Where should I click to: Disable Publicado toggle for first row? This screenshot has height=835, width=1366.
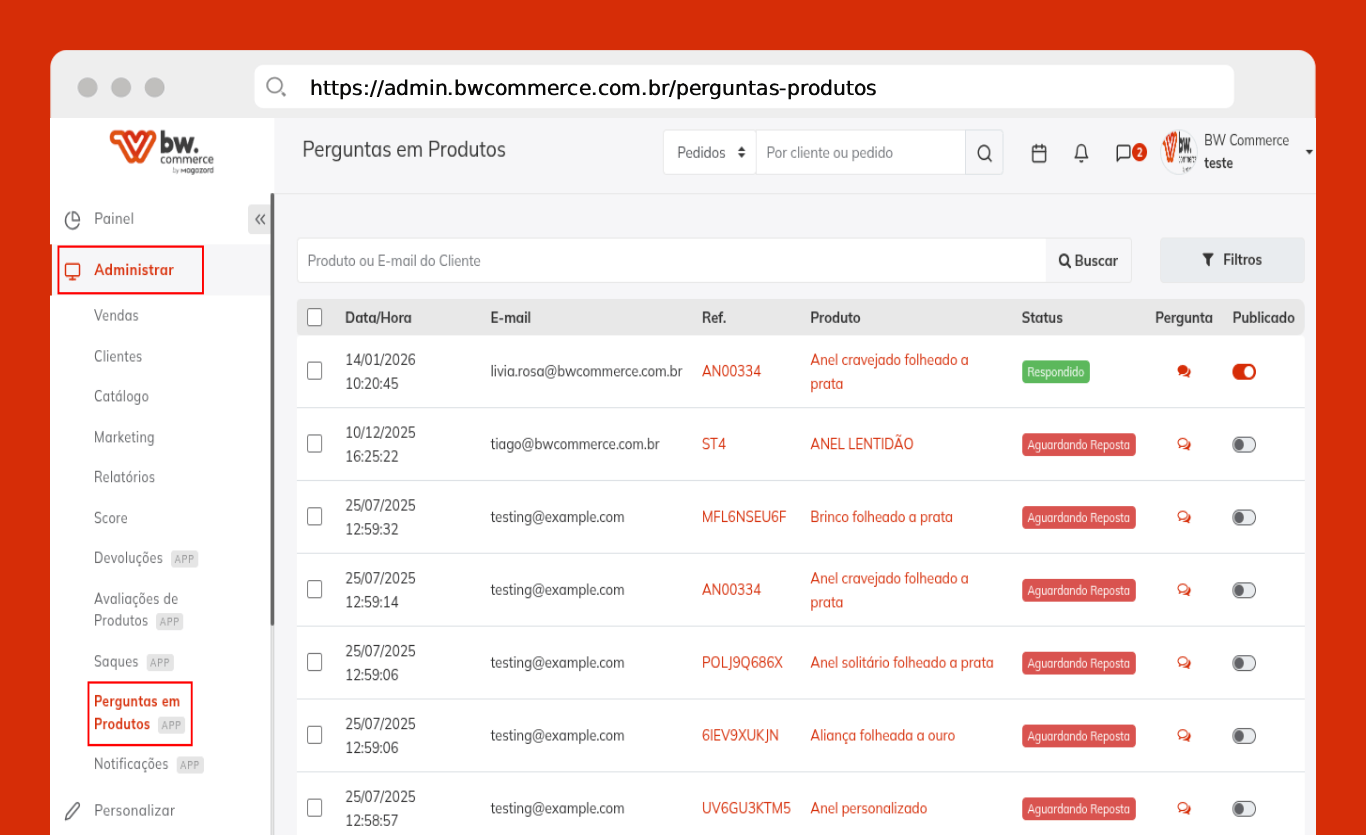(1244, 372)
